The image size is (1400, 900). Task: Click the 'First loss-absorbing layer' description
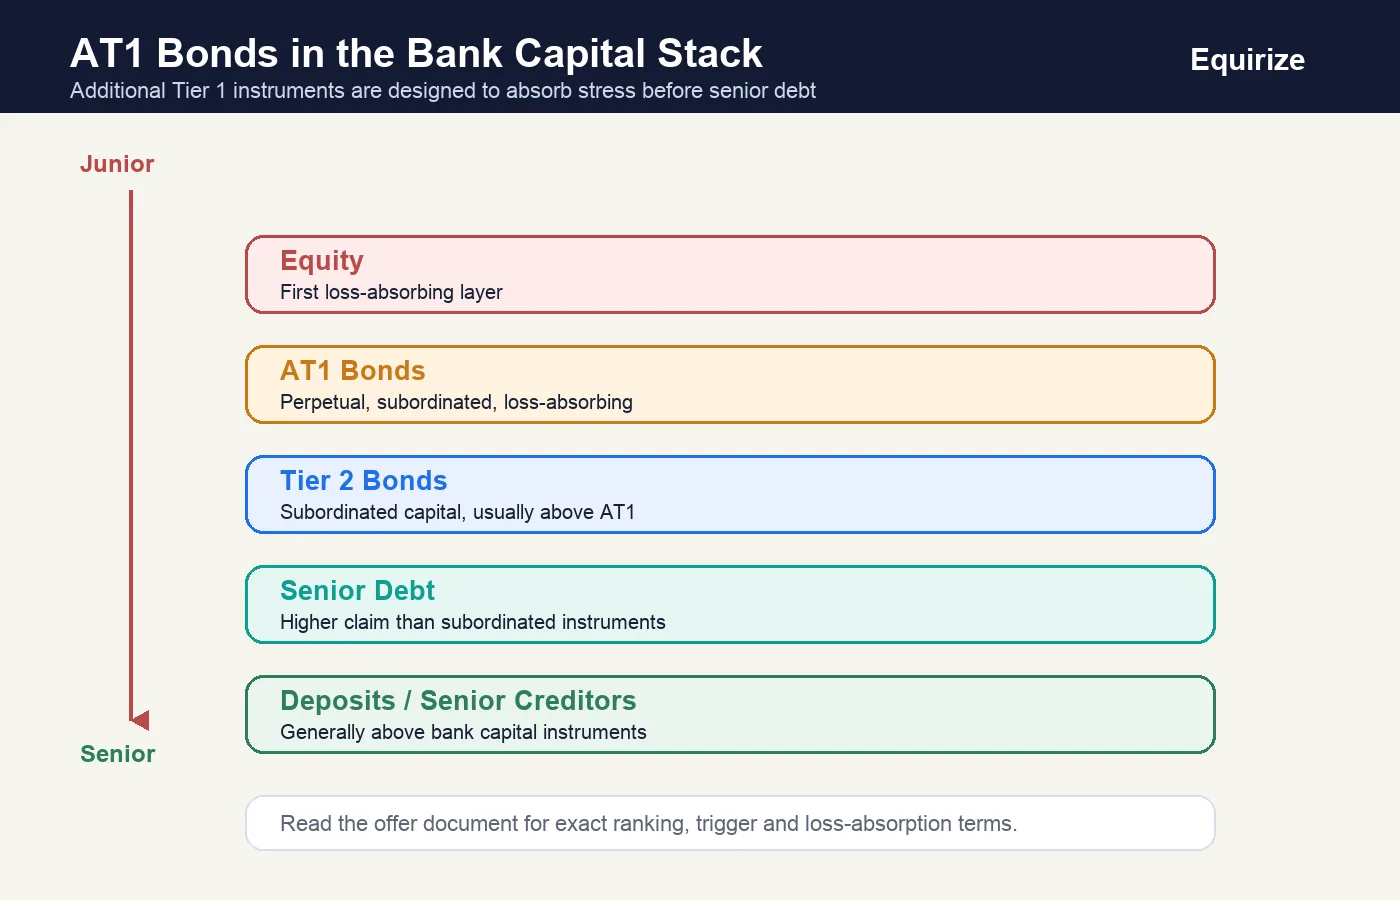click(391, 292)
